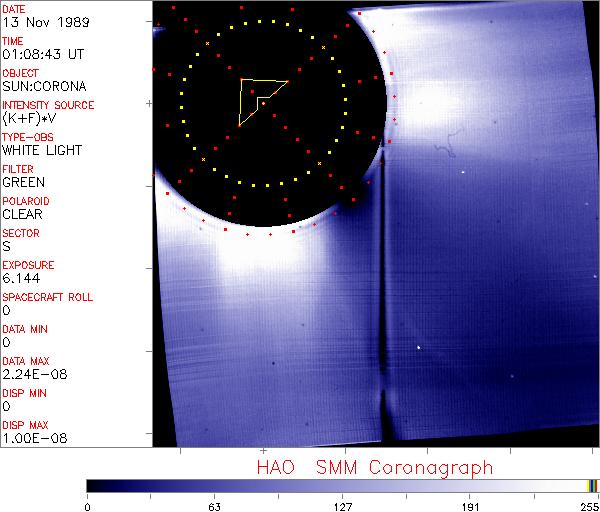
Task: Select the data max value '2.24E-08'
Action: click(35, 374)
